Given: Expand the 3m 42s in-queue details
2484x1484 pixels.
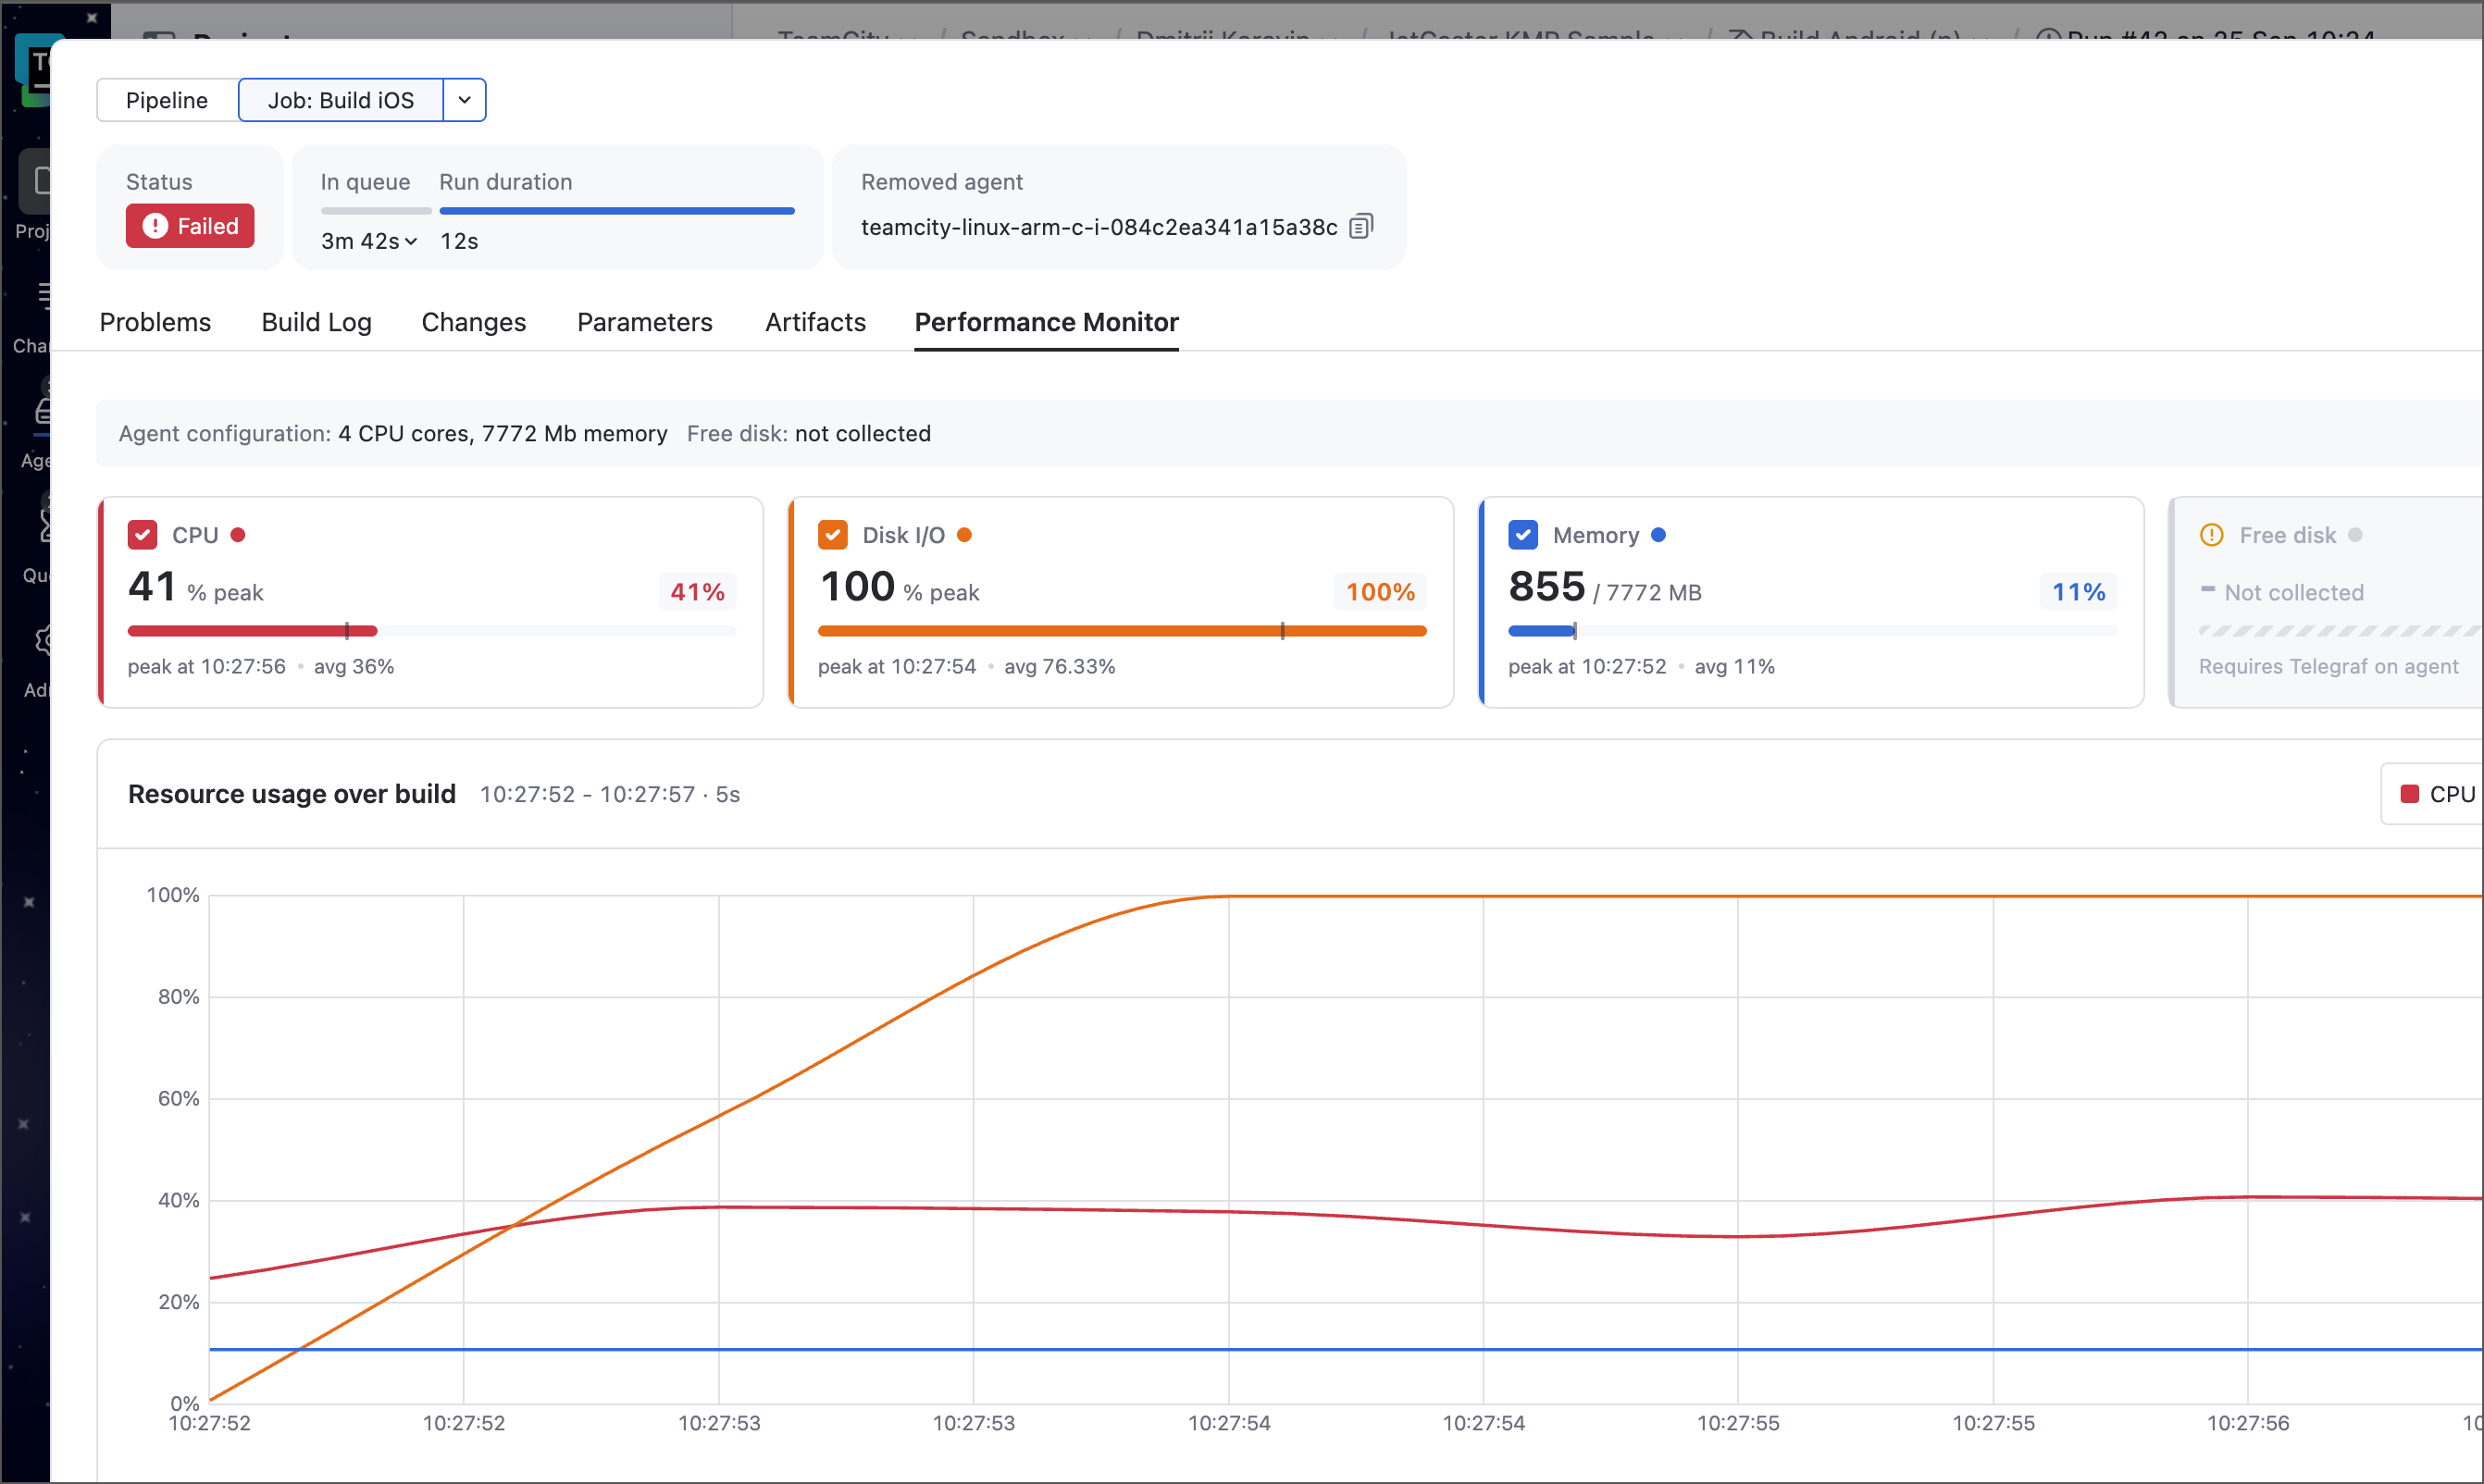Looking at the screenshot, I should pos(369,241).
